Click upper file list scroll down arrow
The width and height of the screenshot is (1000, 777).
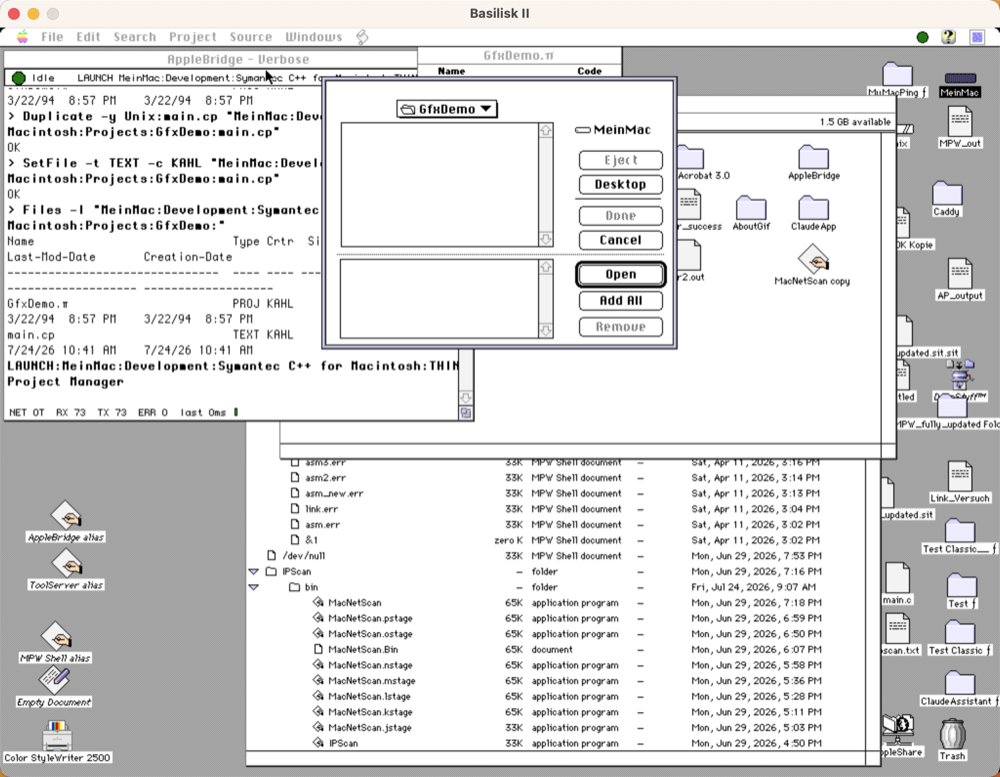pos(546,239)
